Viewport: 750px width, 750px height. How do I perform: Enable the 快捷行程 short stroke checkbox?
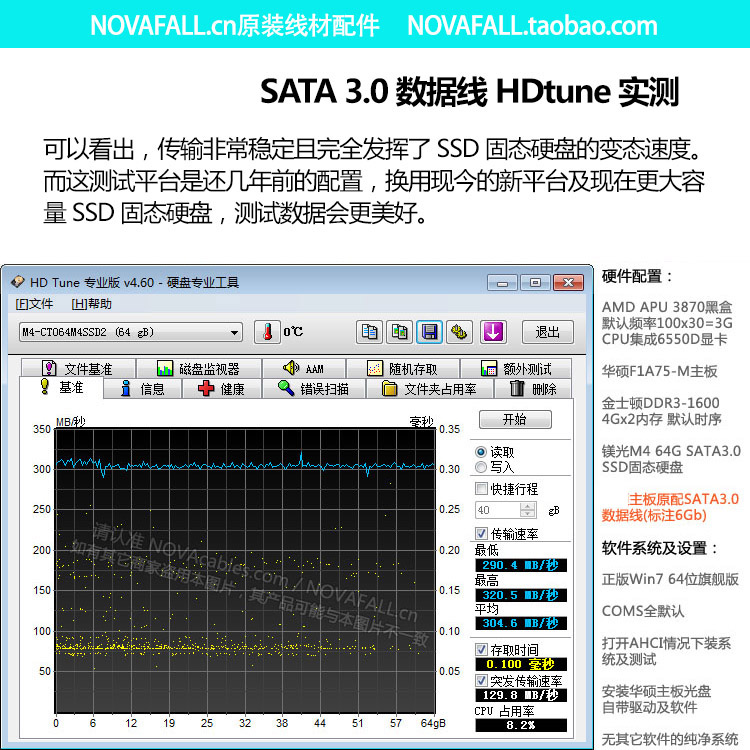pyautogui.click(x=481, y=488)
